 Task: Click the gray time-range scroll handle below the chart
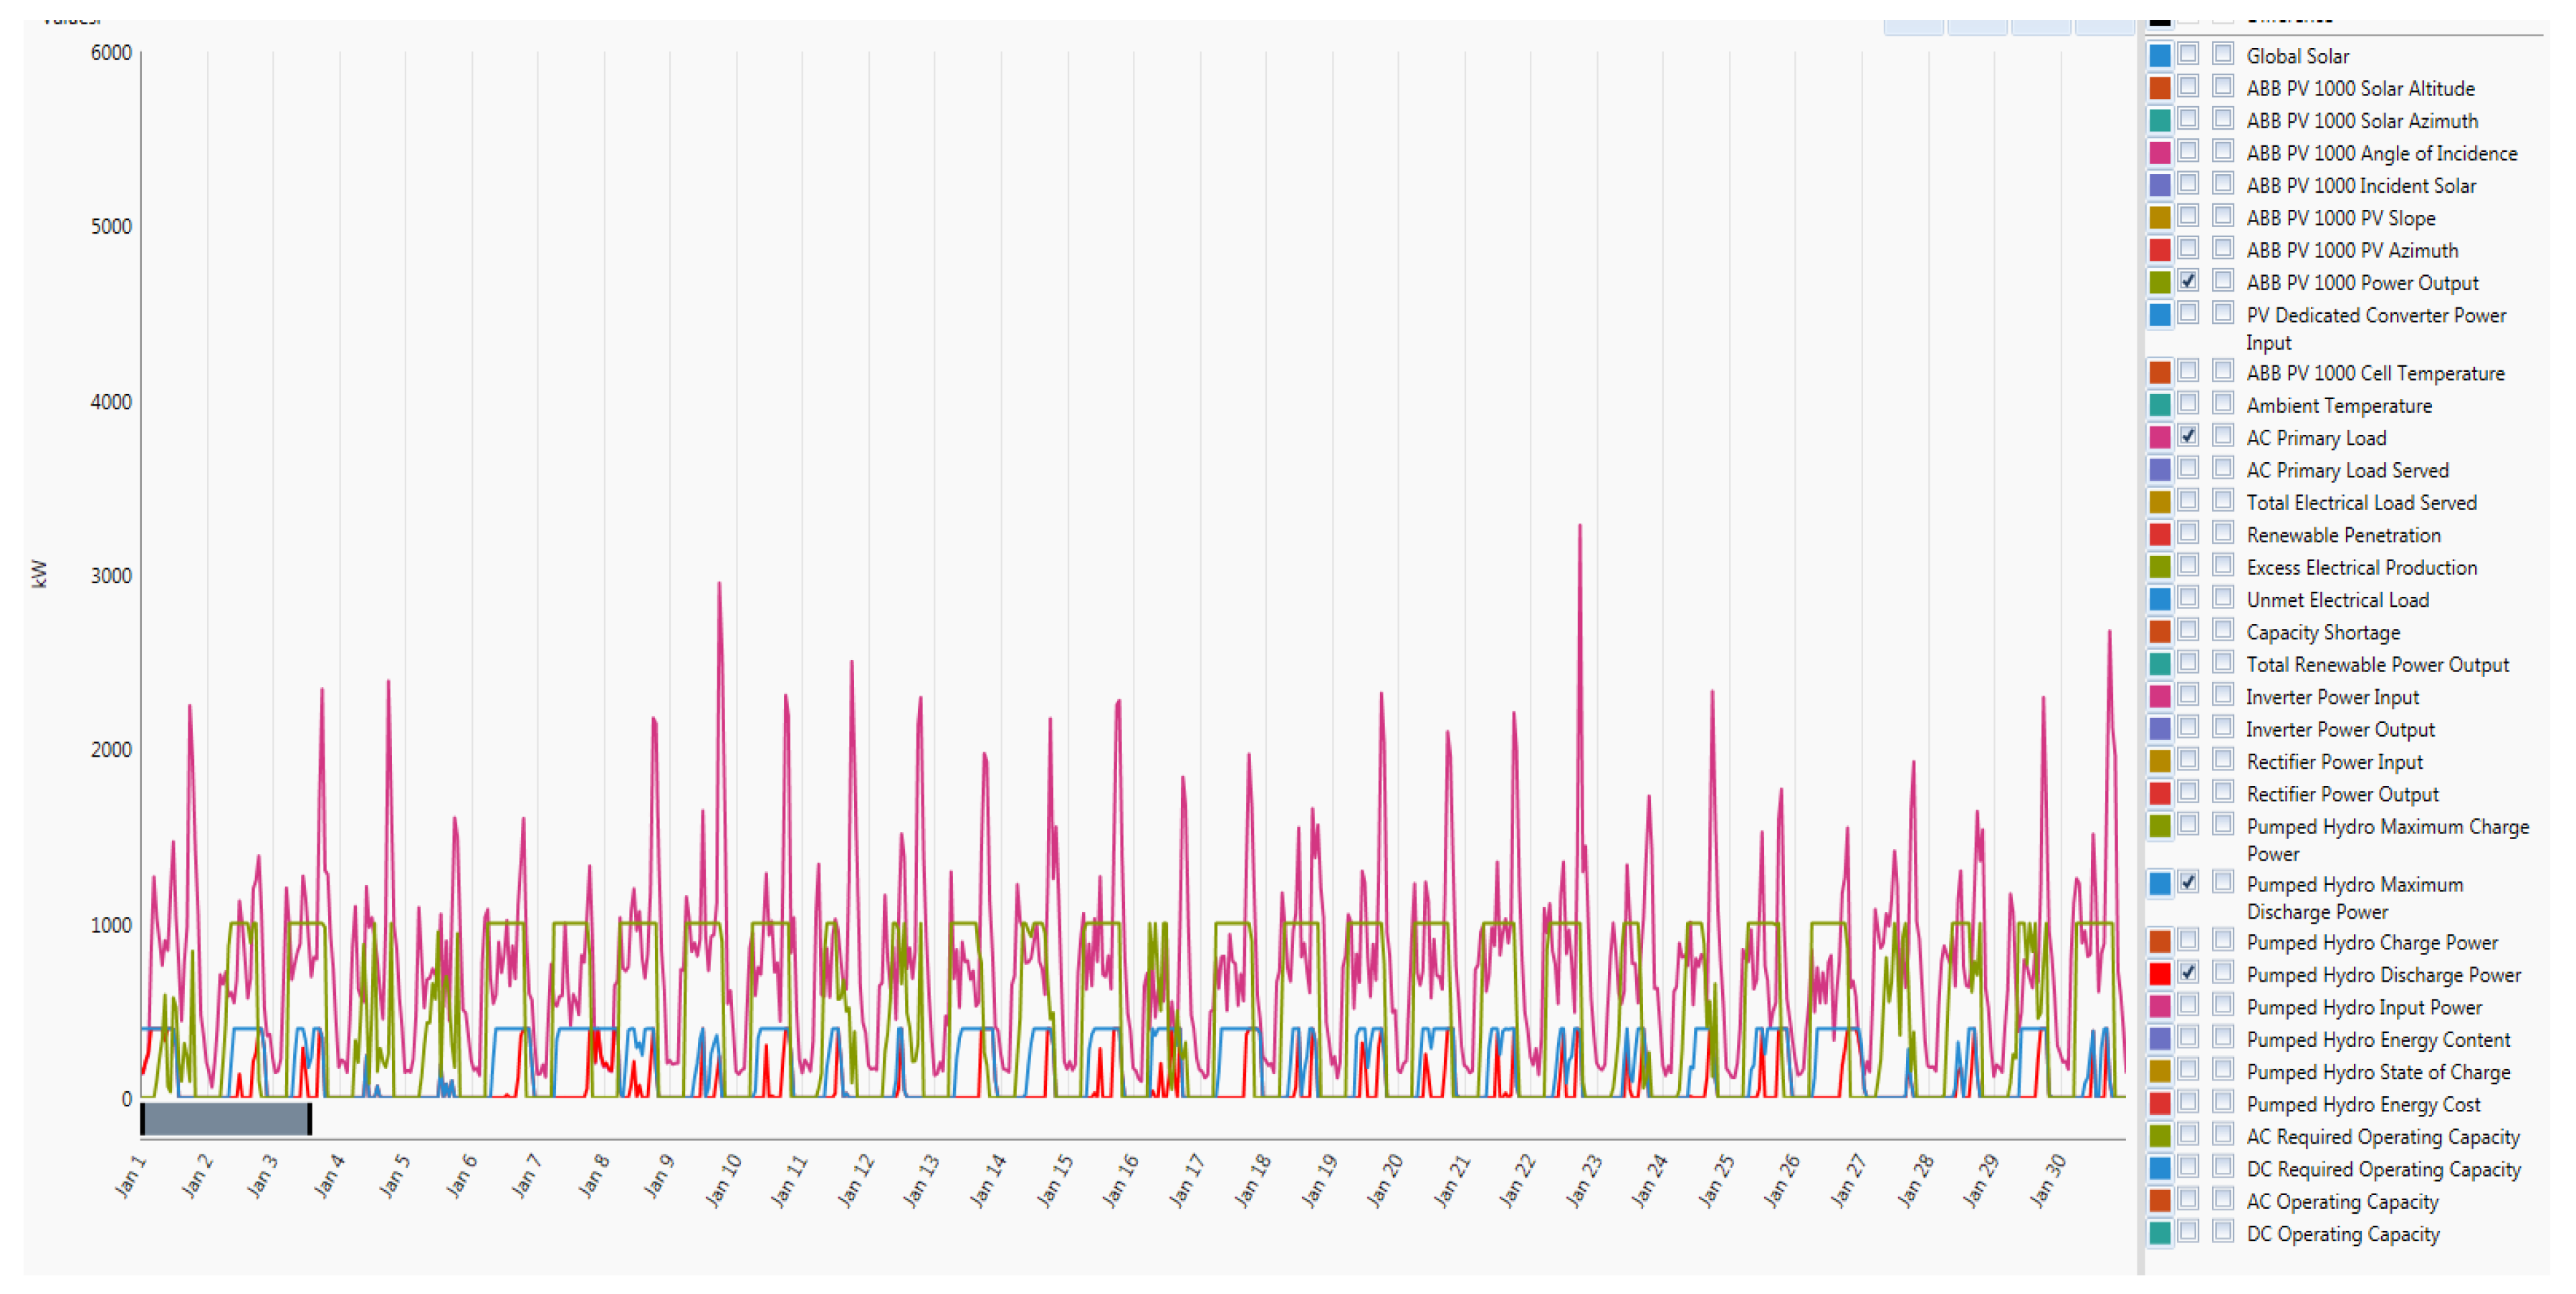pos(226,1119)
